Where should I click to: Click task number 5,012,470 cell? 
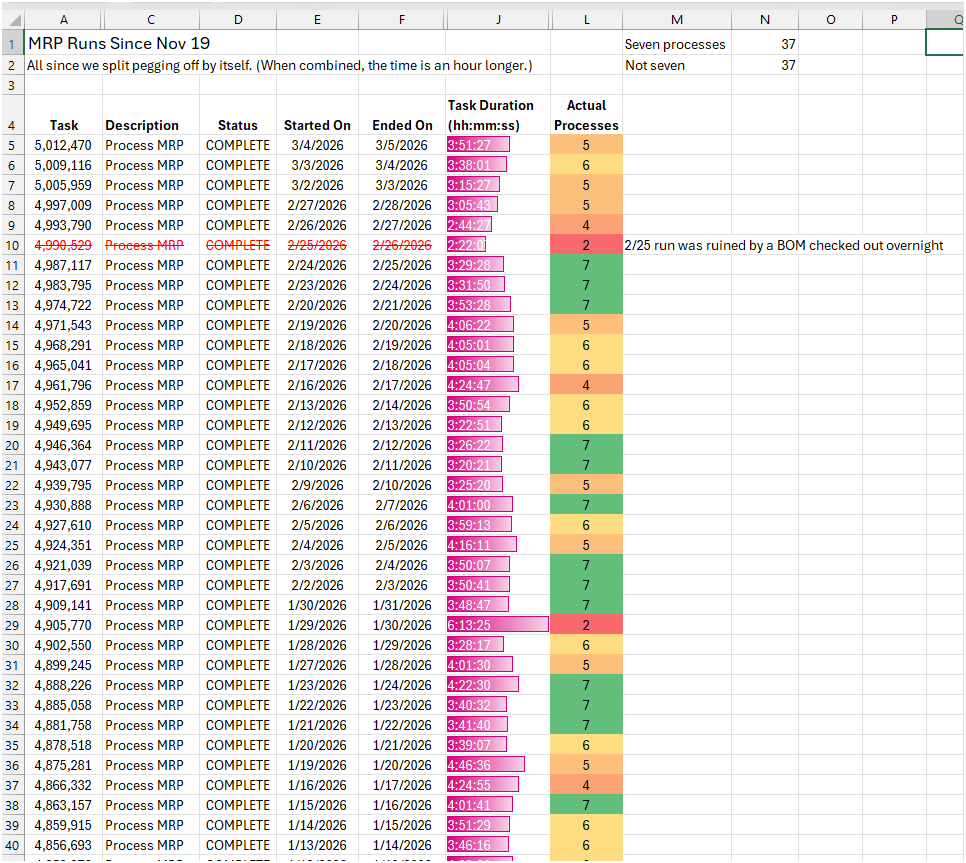point(64,145)
